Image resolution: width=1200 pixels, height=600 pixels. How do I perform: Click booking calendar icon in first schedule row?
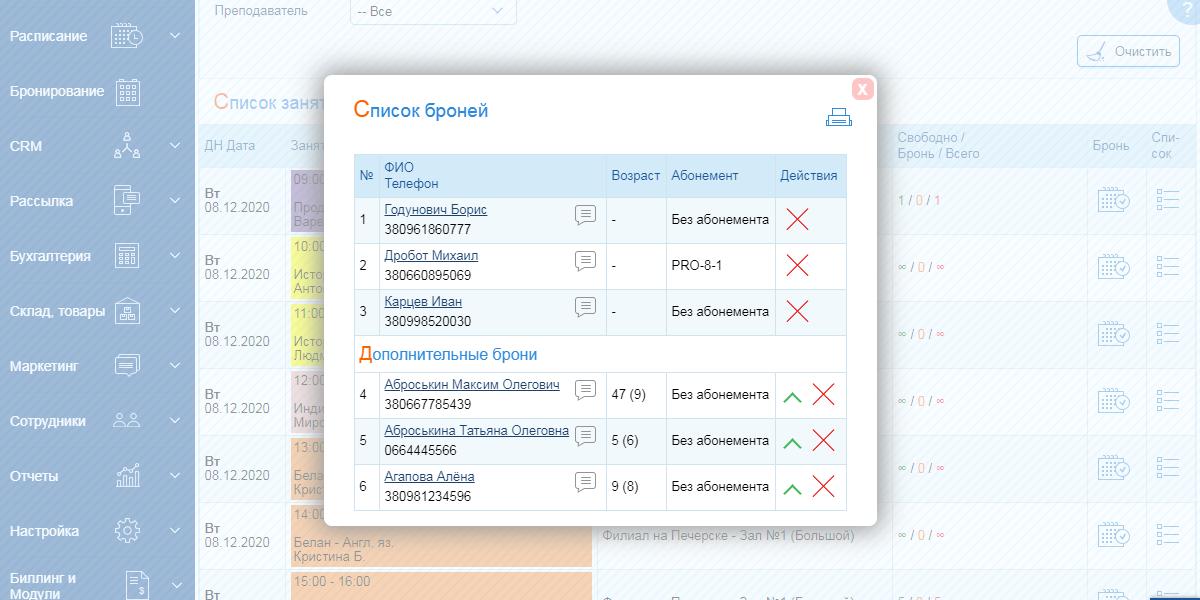1113,200
